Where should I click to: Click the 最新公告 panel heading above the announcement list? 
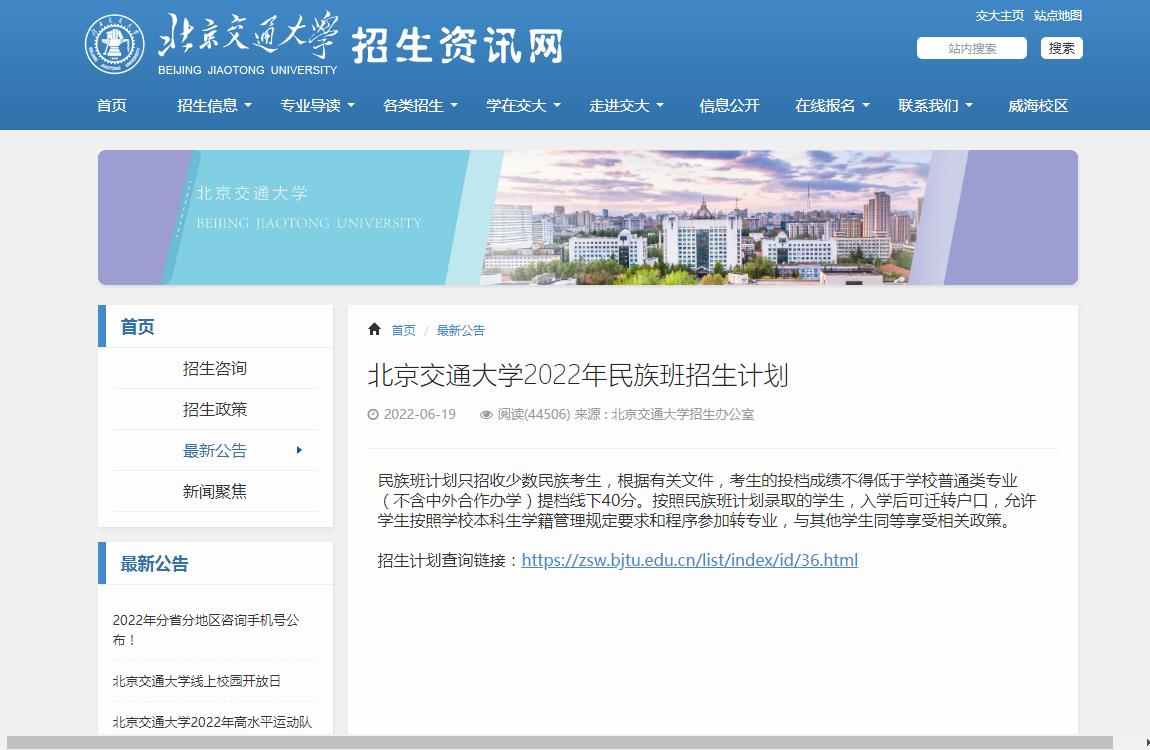click(154, 563)
